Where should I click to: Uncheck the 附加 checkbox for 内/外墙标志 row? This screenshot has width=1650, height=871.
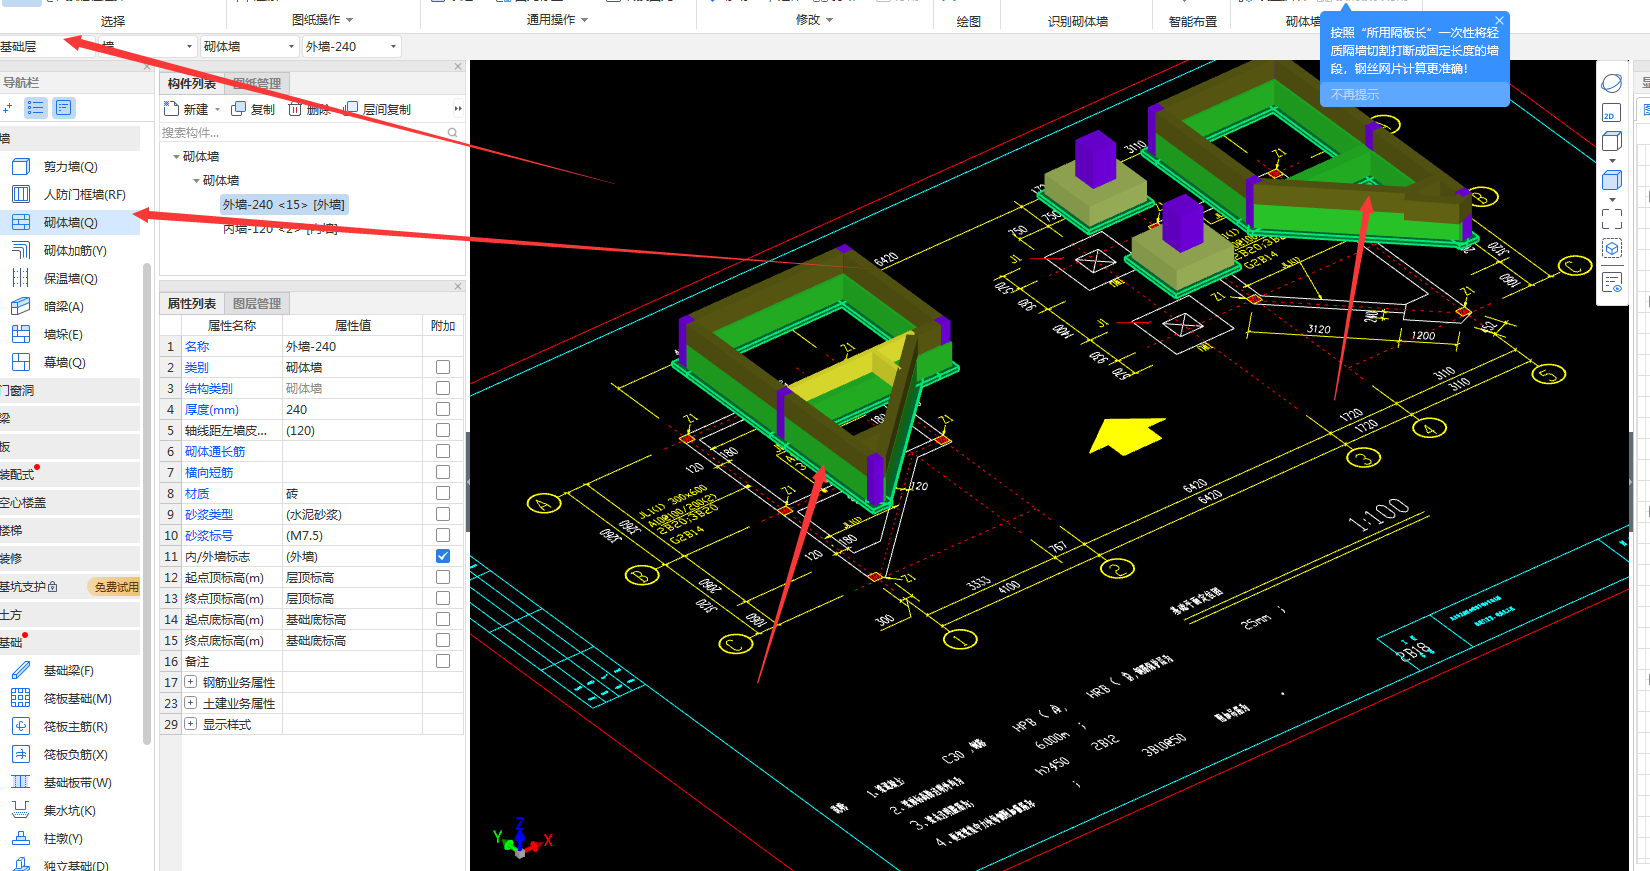[x=443, y=557]
